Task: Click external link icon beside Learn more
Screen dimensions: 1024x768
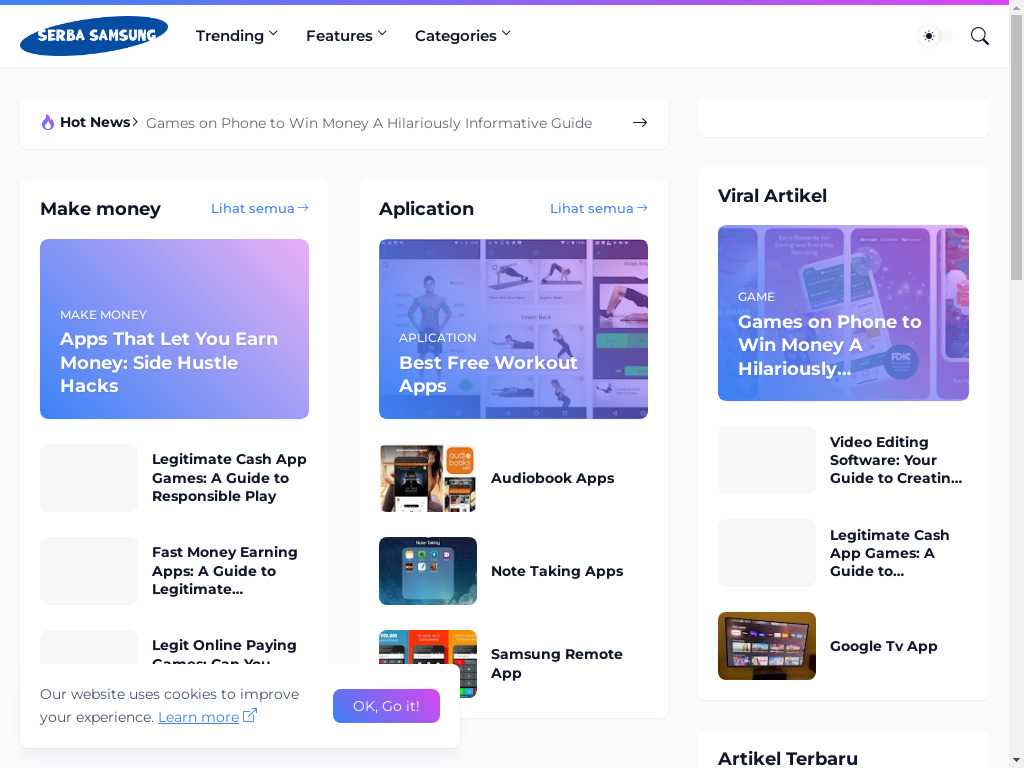Action: coord(250,716)
